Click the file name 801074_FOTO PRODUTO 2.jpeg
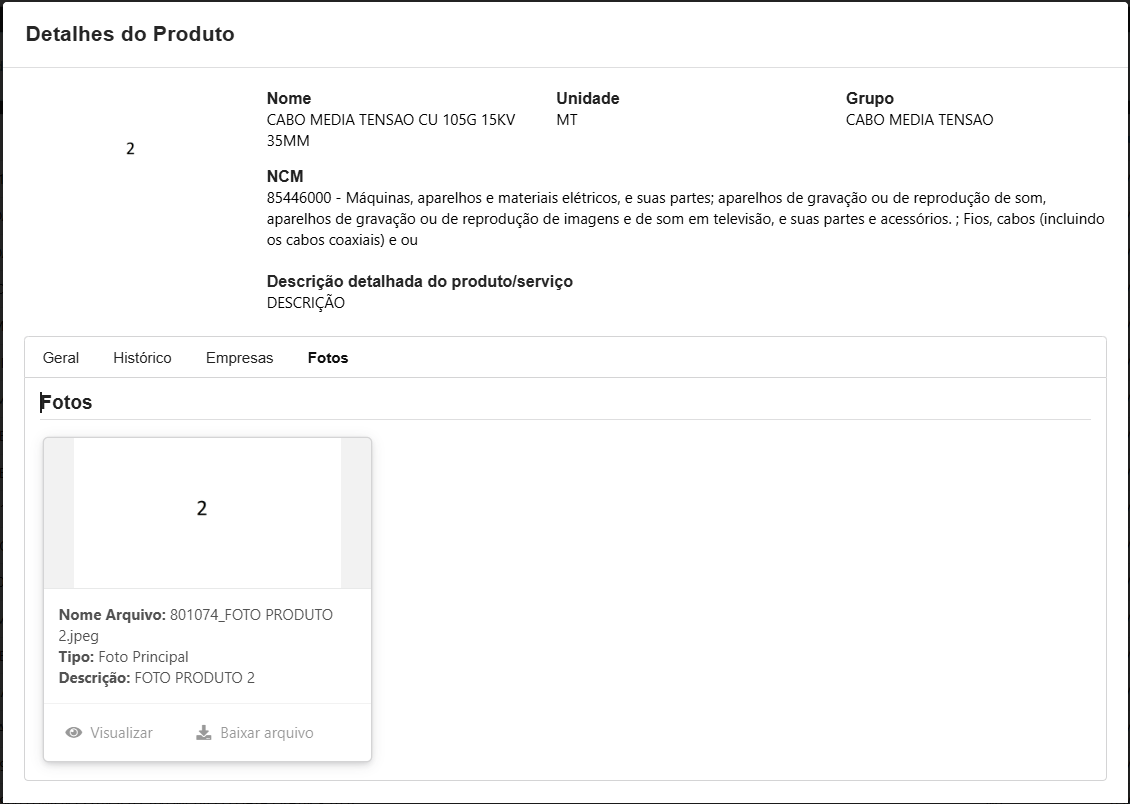The width and height of the screenshot is (1130, 804). click(251, 615)
